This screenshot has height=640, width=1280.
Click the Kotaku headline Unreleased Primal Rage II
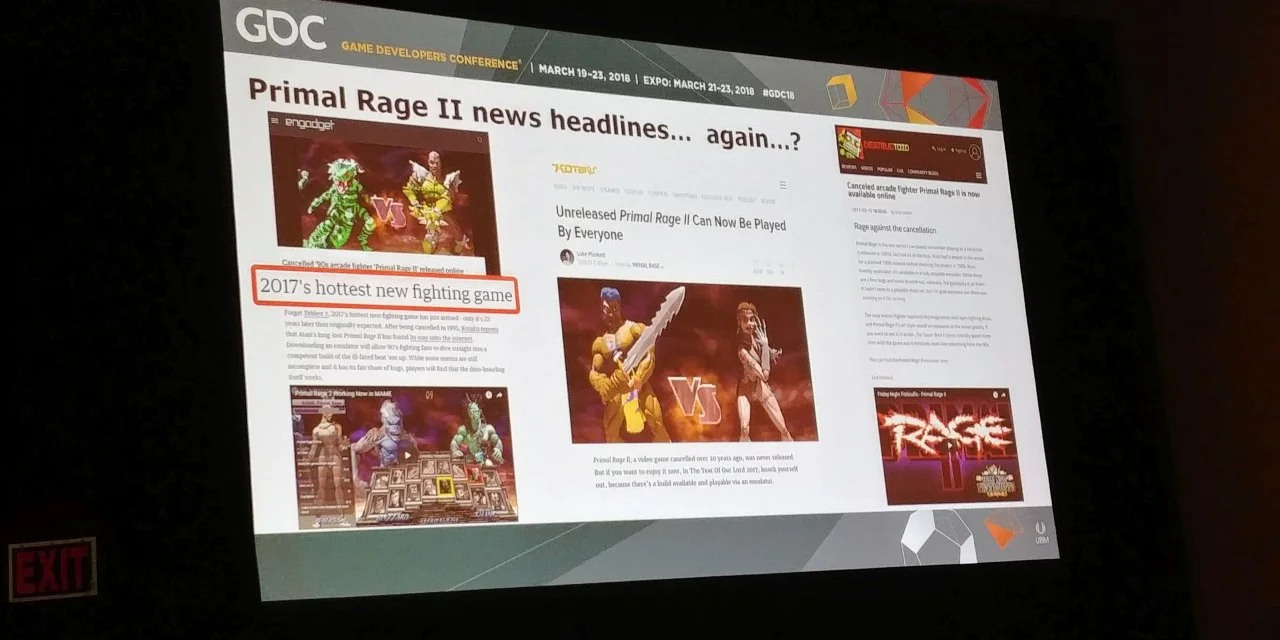(x=671, y=222)
